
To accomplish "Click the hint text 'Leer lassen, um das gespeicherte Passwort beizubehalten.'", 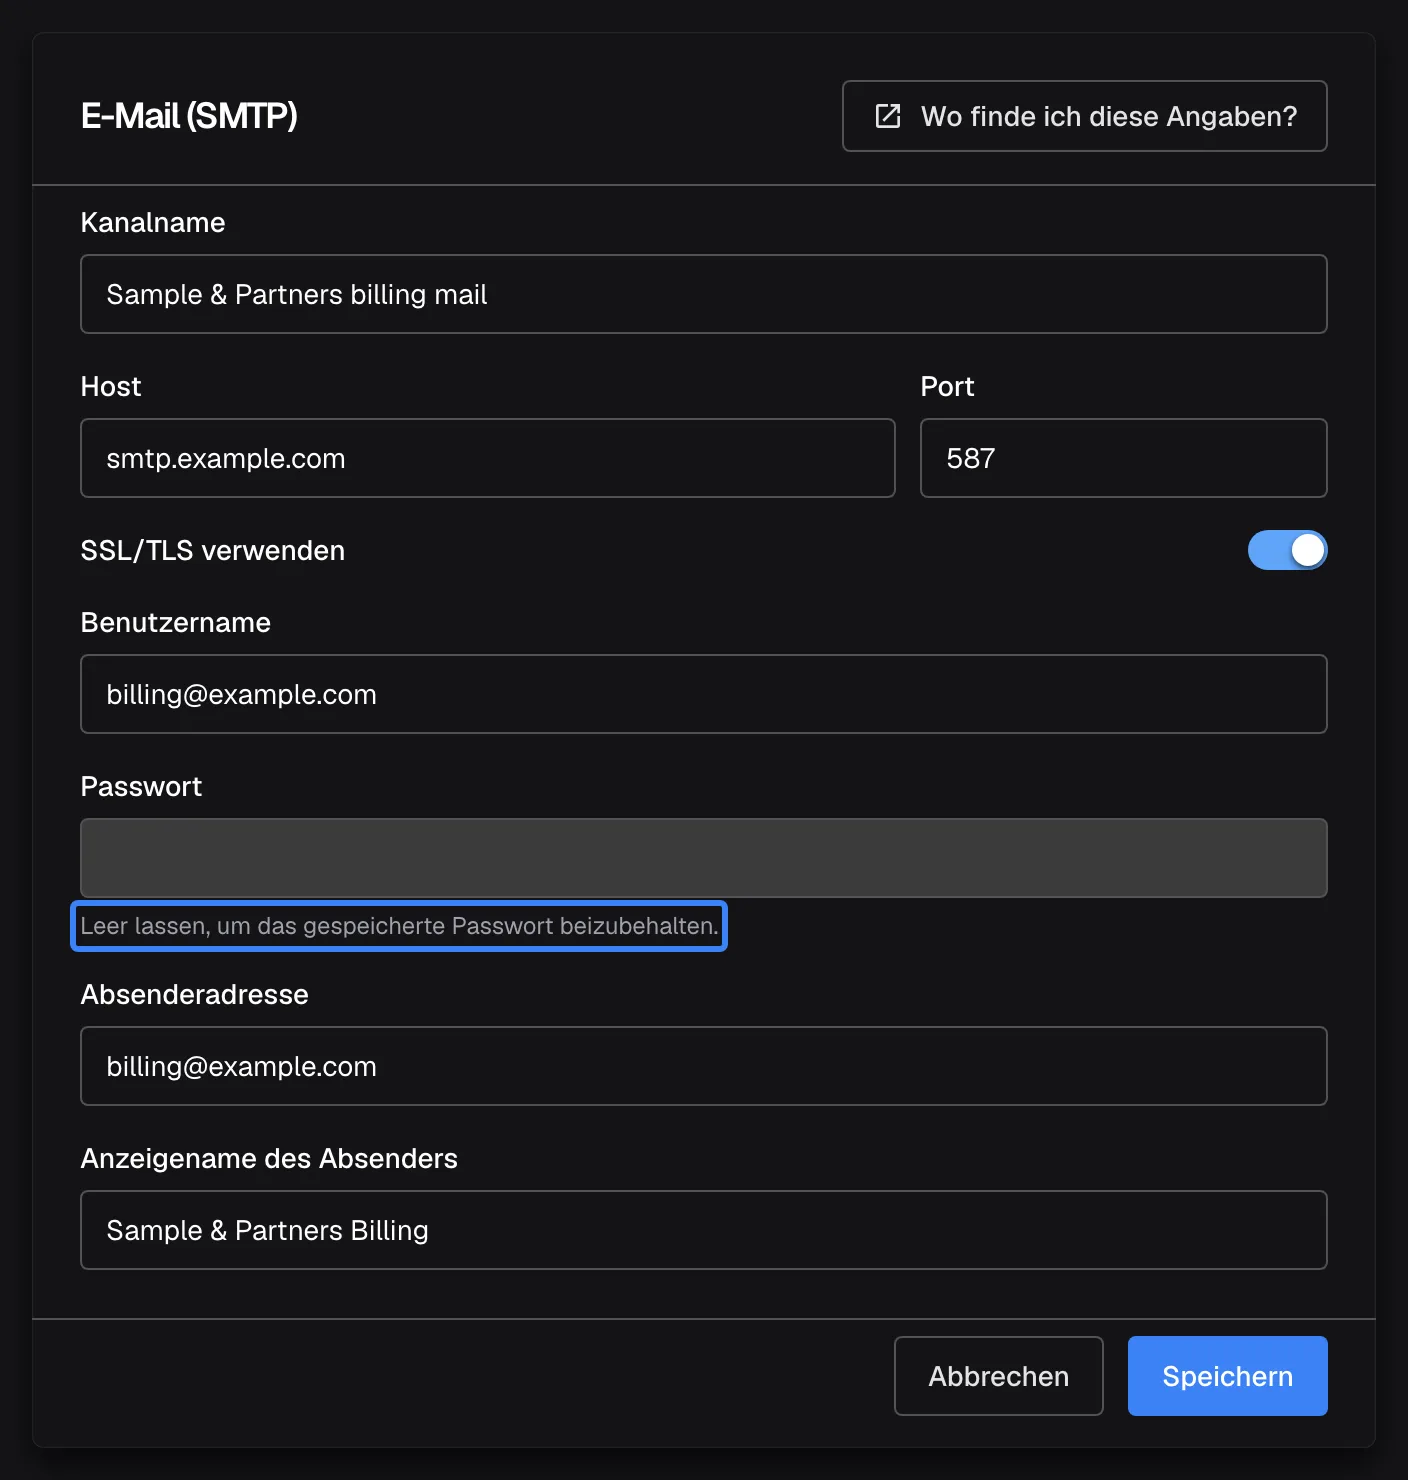I will tap(399, 926).
